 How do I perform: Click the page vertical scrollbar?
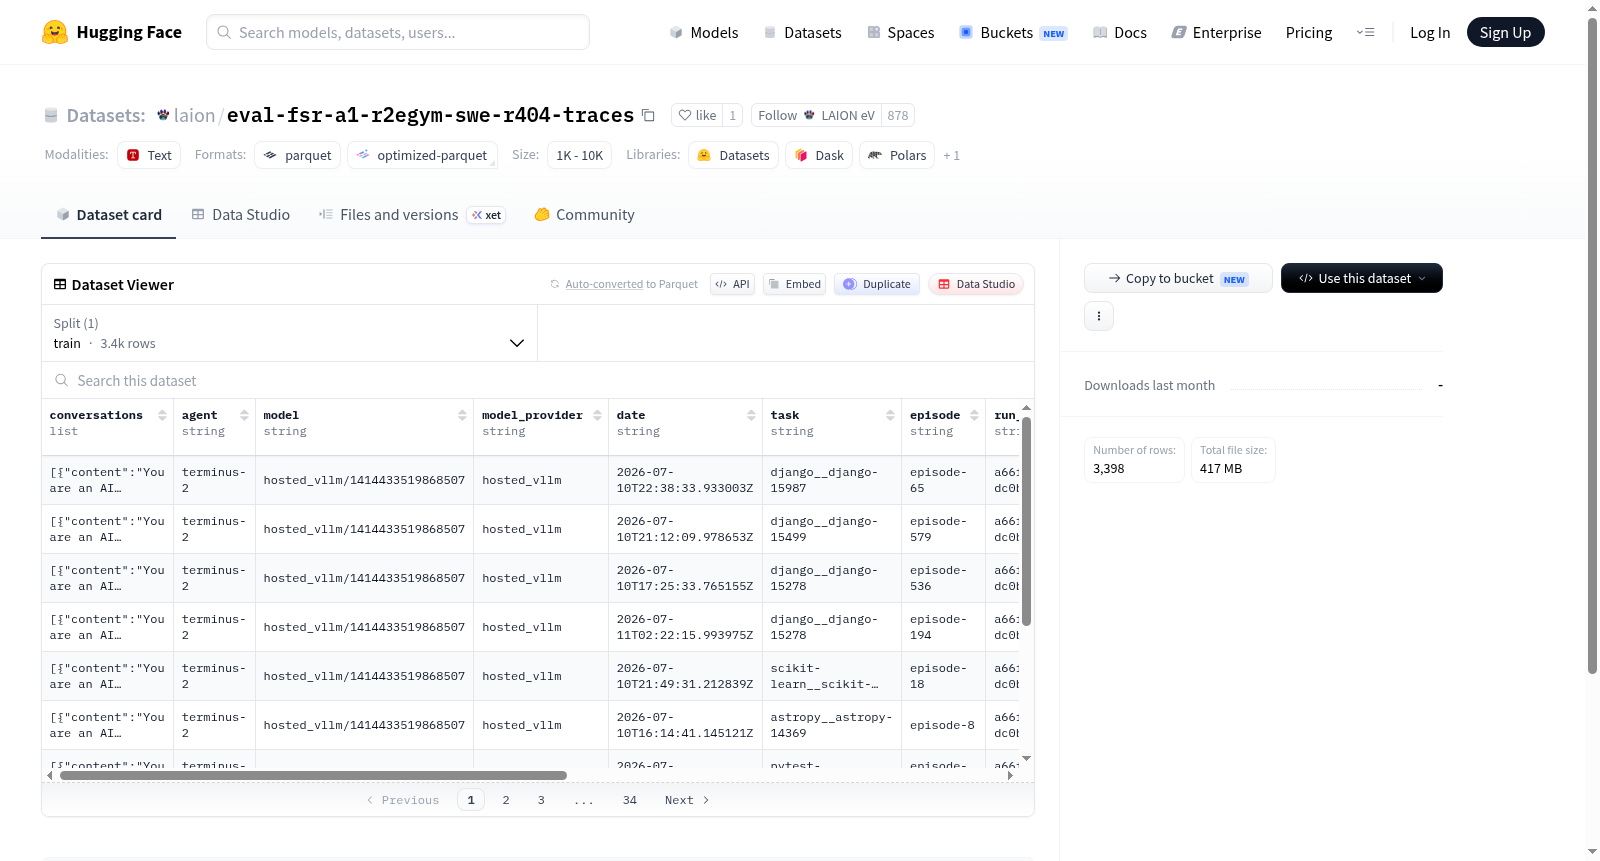click(x=1592, y=345)
